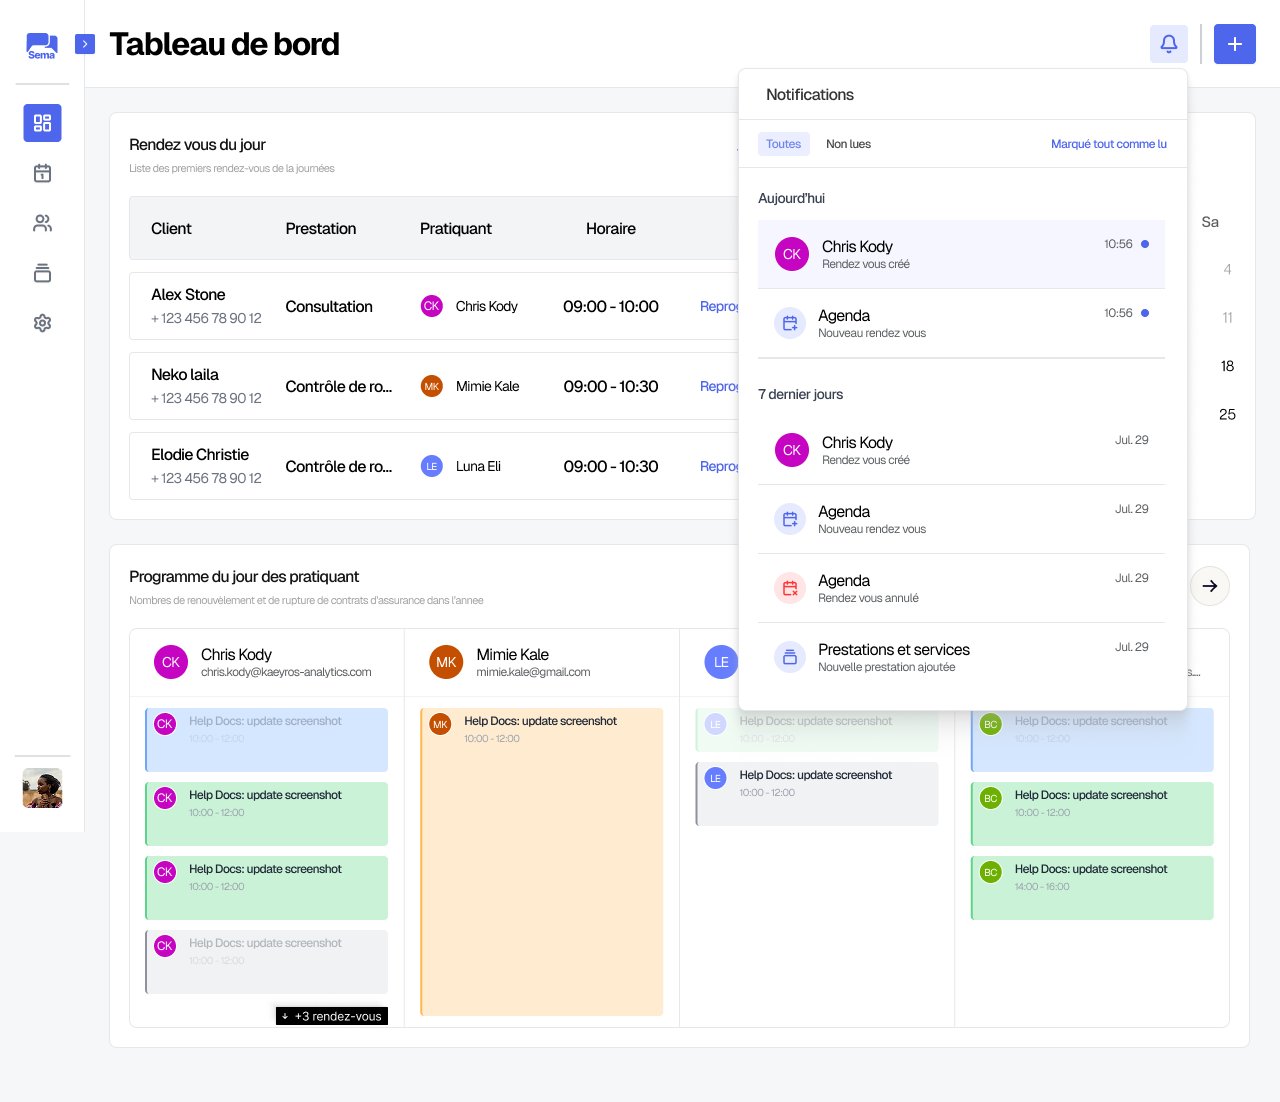Viewport: 1280px width, 1102px height.
Task: Select Mimie Kale's orange appointment block
Action: pyautogui.click(x=541, y=861)
